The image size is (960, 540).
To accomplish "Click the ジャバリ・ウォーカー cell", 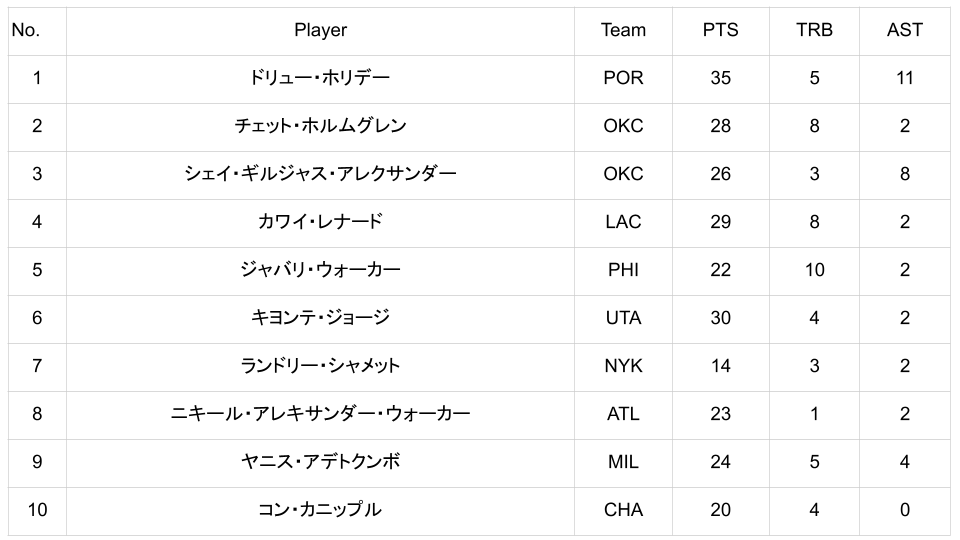I will click(x=320, y=270).
